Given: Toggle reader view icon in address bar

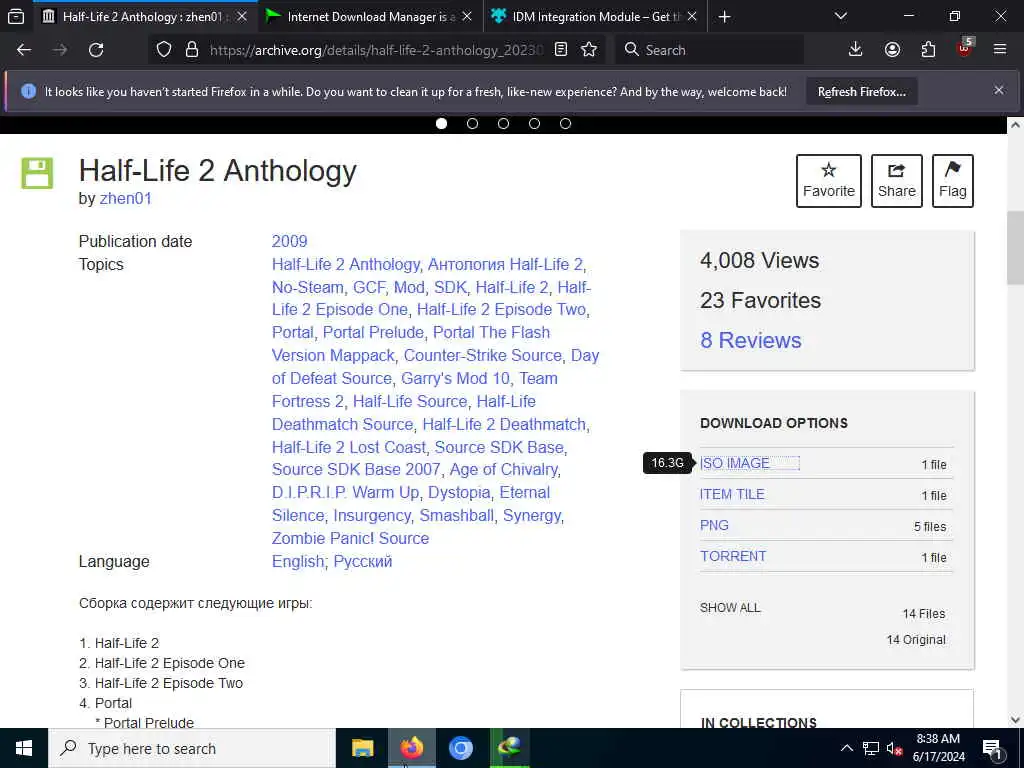Looking at the screenshot, I should pyautogui.click(x=560, y=50).
